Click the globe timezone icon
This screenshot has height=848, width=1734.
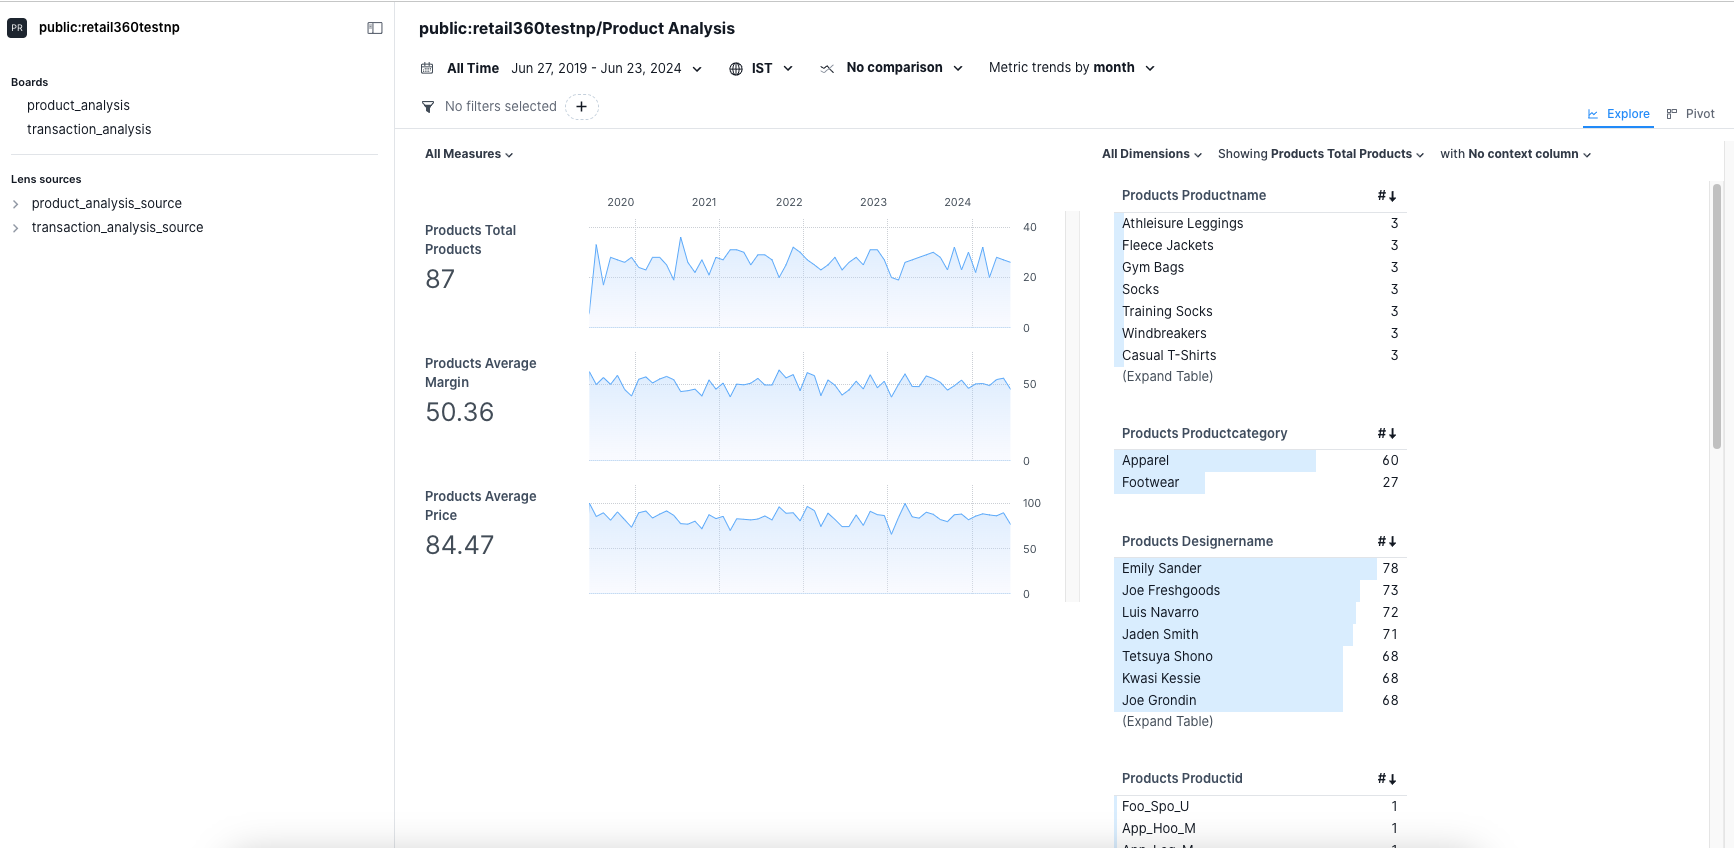pyautogui.click(x=736, y=68)
